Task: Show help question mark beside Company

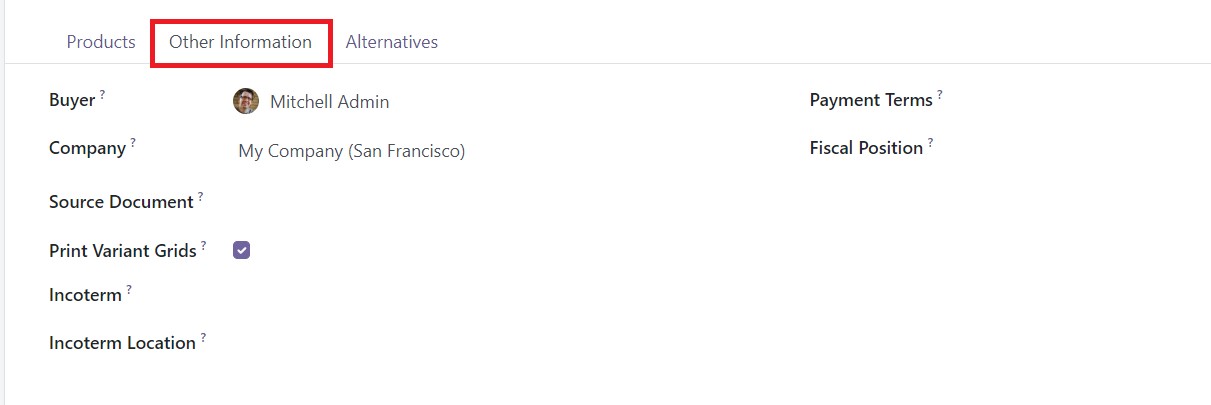Action: tap(132, 143)
